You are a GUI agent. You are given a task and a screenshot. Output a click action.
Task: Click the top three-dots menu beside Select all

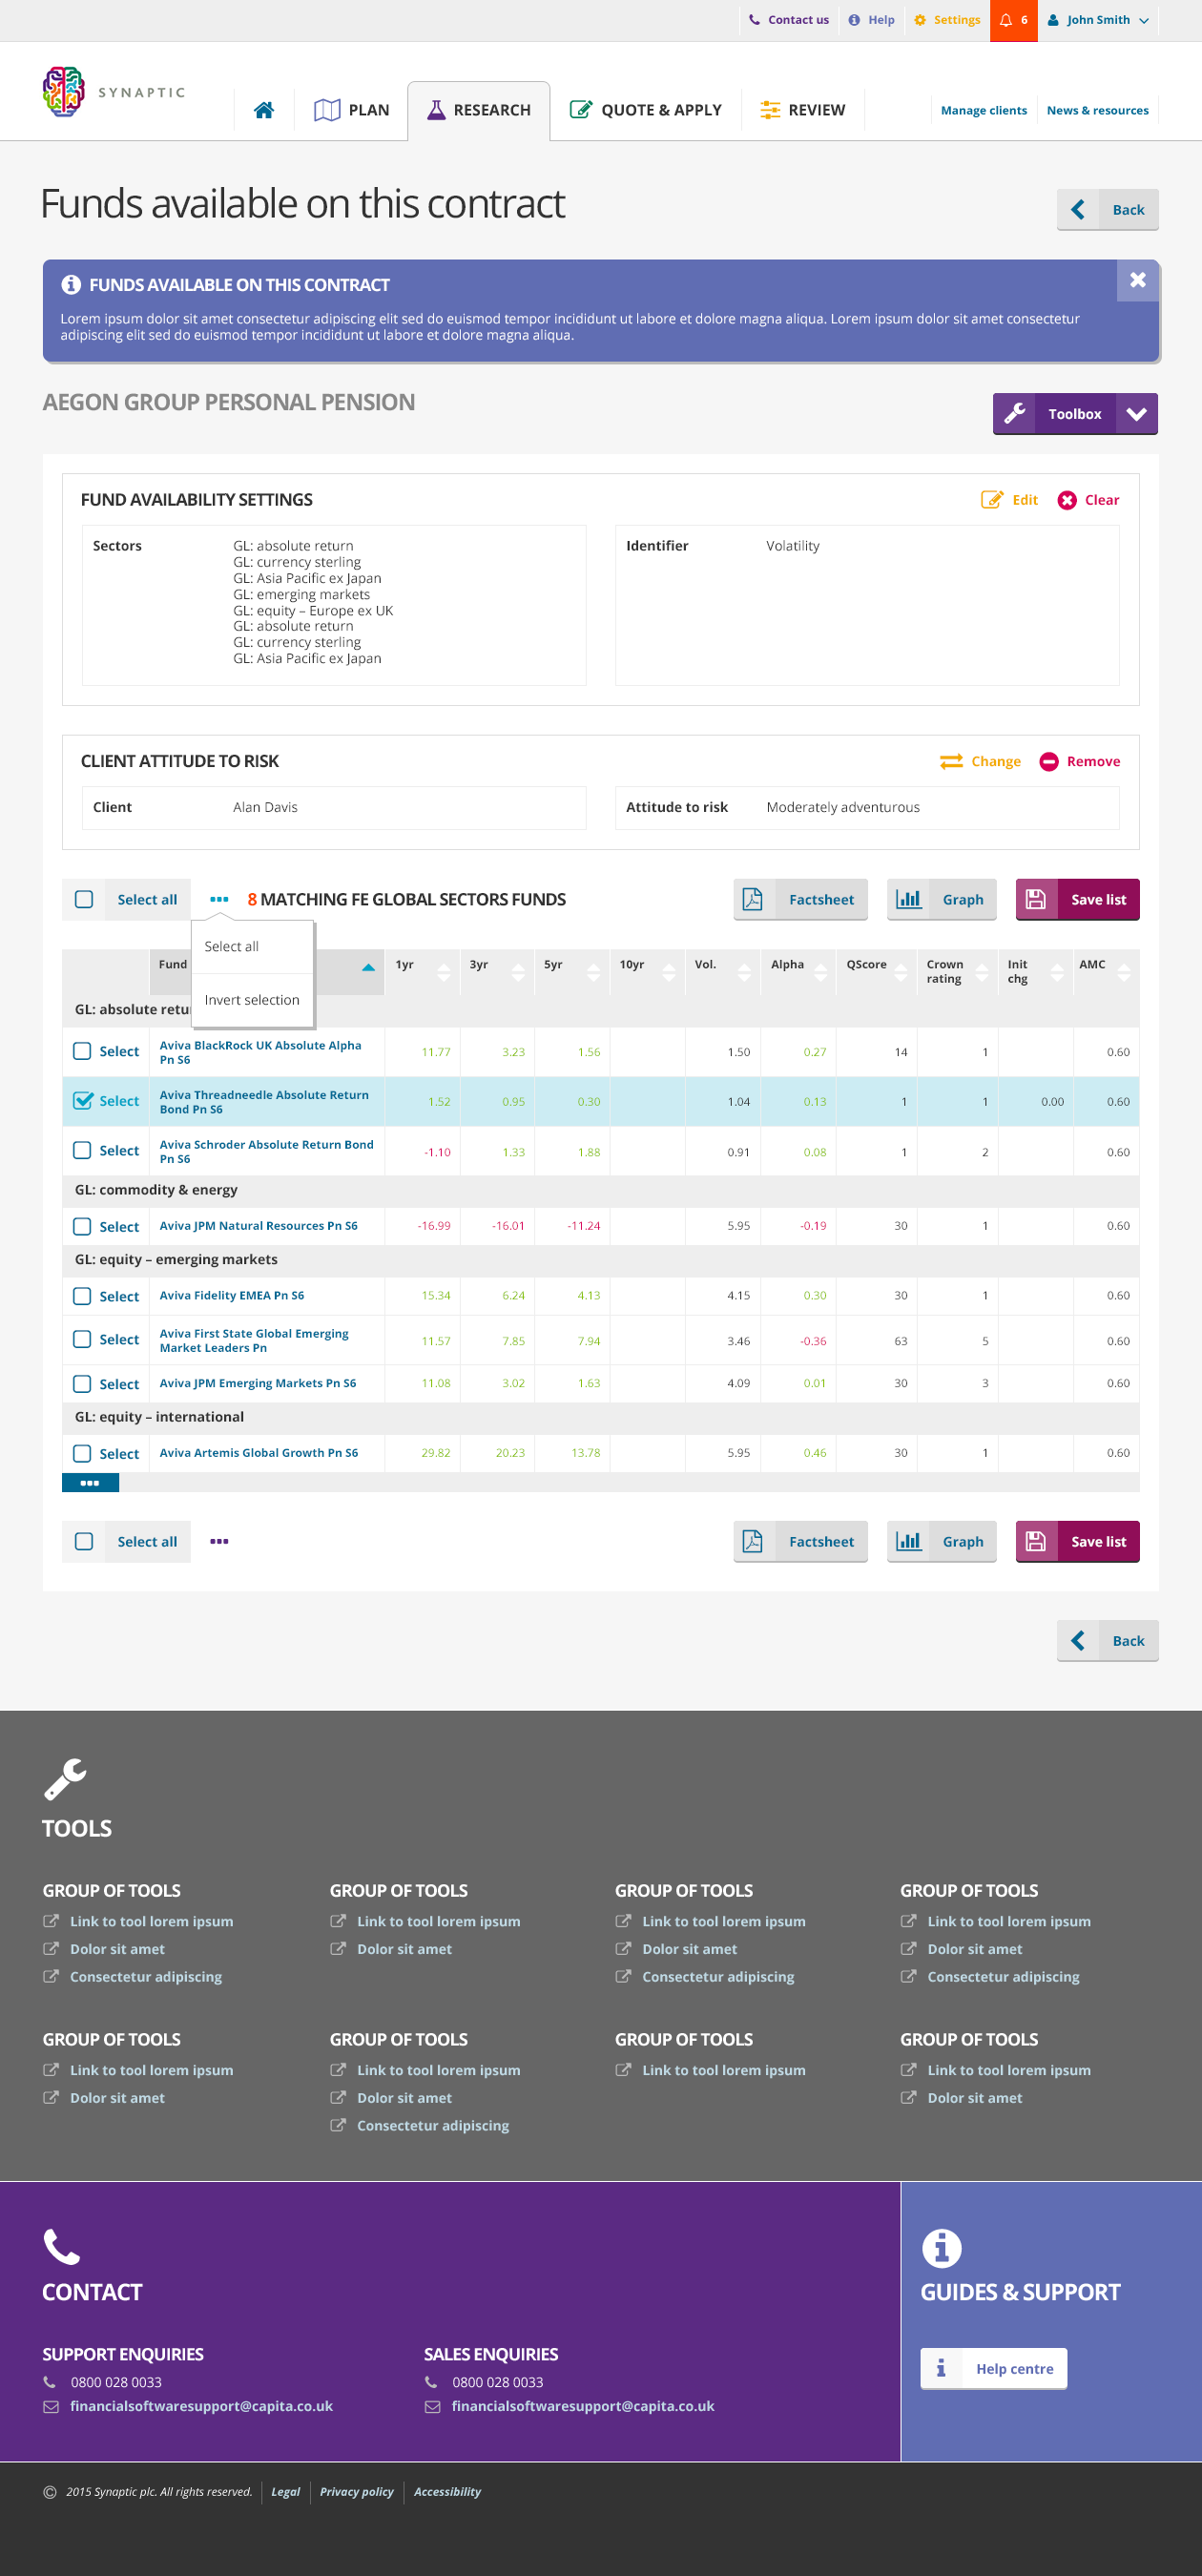pyautogui.click(x=219, y=899)
